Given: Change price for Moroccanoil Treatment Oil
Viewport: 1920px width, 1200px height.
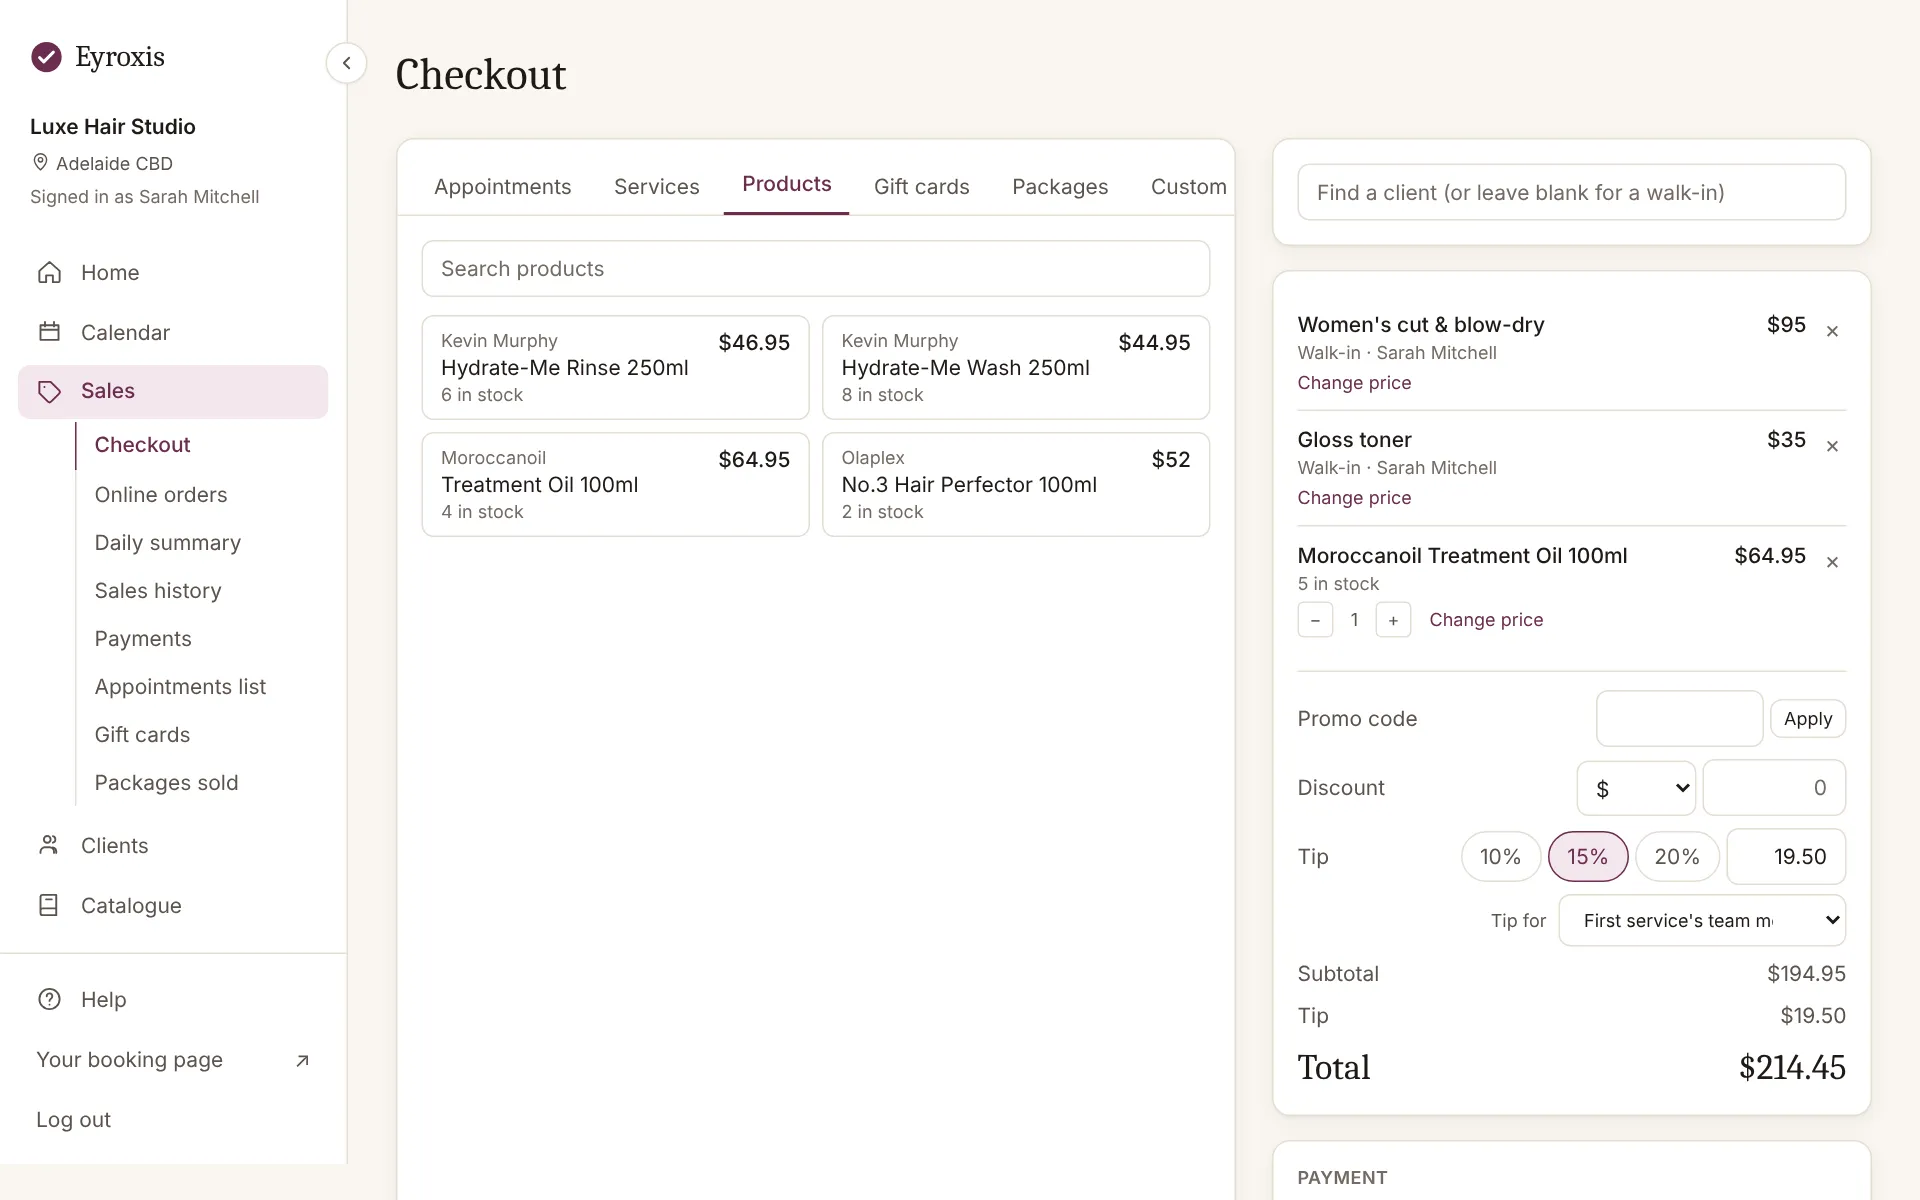Looking at the screenshot, I should click(1486, 620).
